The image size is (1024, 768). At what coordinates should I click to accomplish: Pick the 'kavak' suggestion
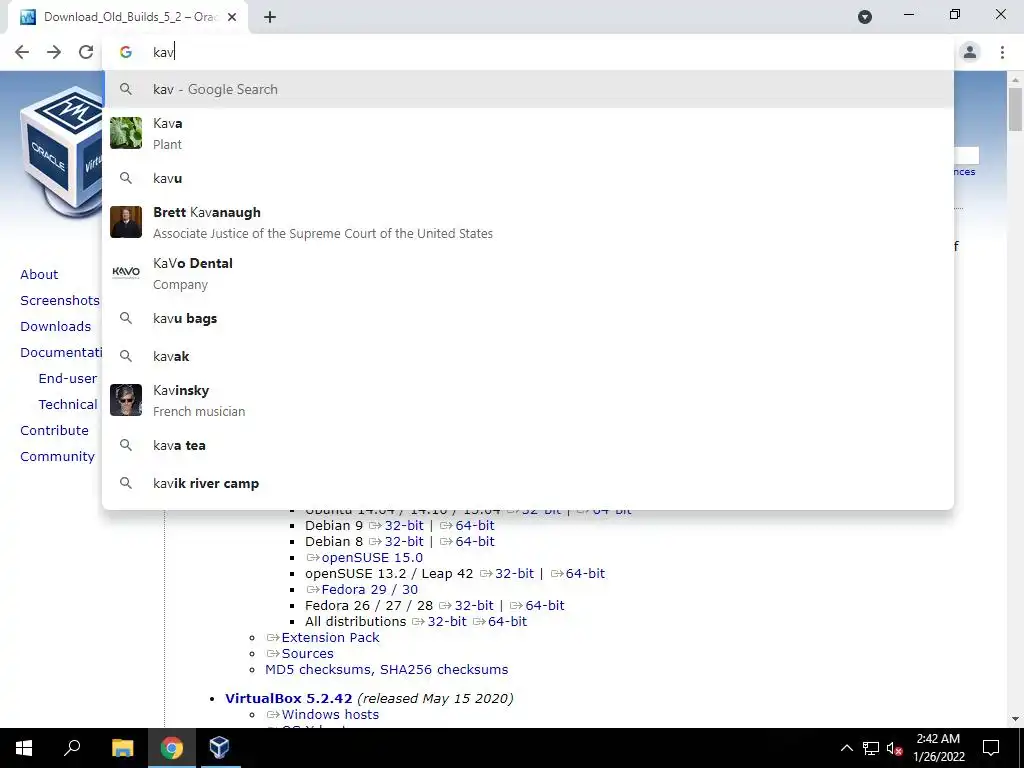coord(528,356)
